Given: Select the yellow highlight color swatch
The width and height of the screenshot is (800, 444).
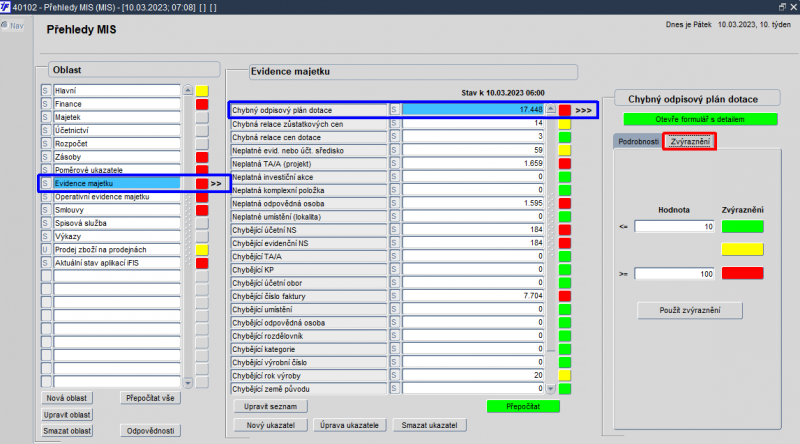Looking at the screenshot, I should click(742, 250).
